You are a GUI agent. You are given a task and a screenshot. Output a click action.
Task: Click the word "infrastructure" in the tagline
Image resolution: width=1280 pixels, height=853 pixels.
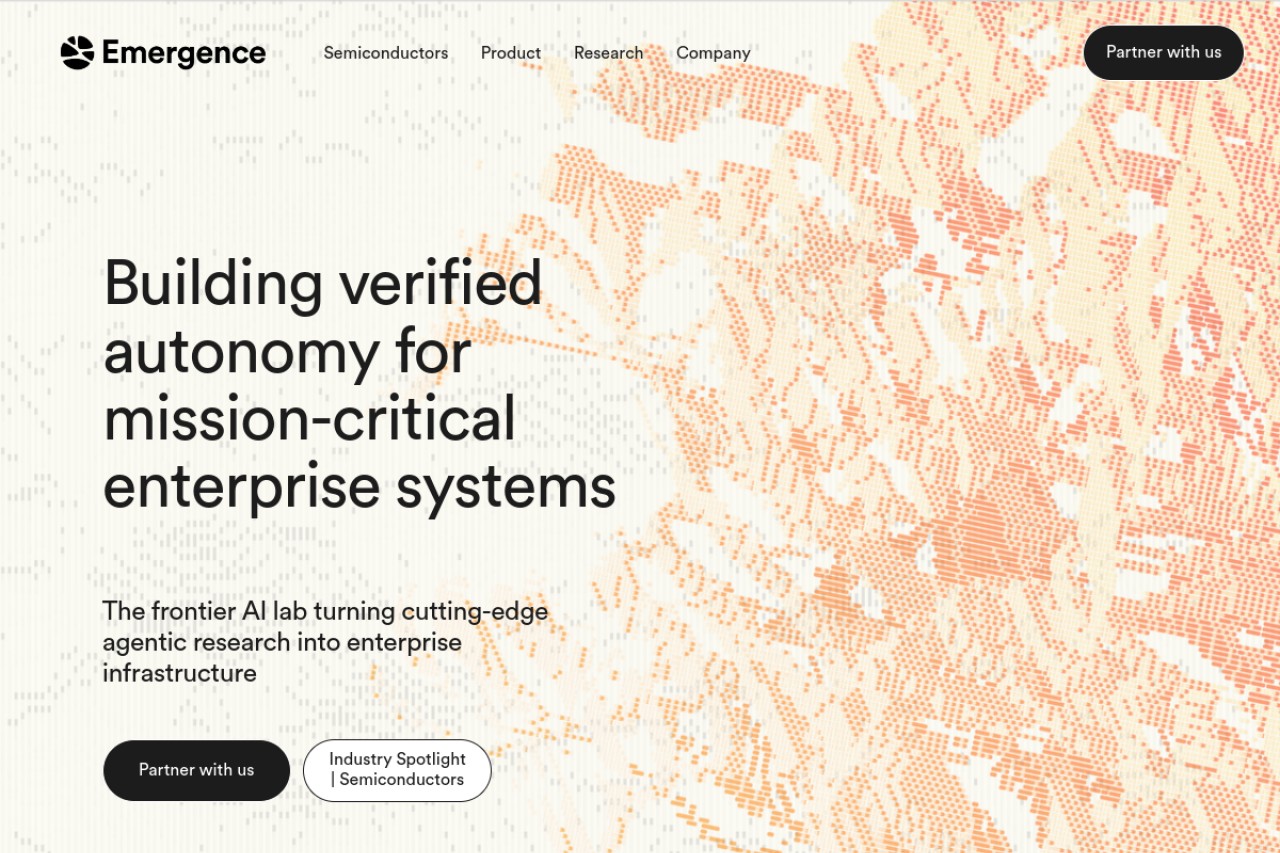(x=180, y=672)
